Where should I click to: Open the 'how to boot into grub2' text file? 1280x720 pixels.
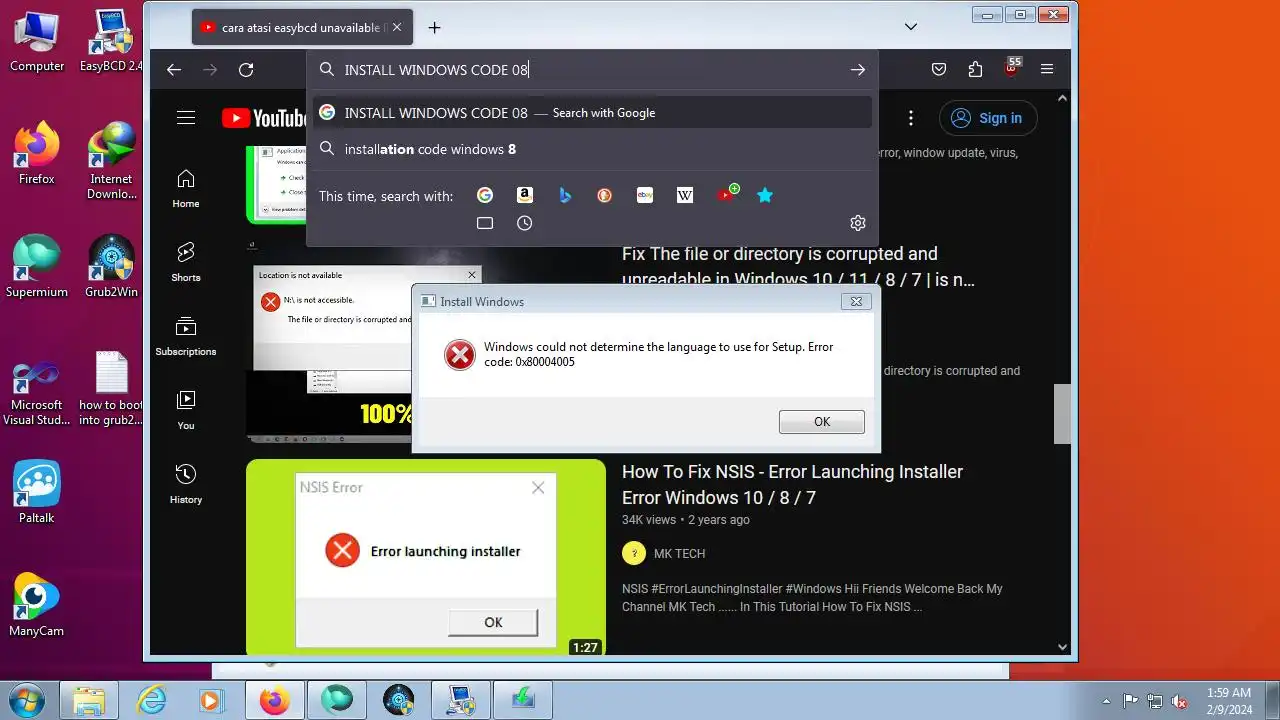(111, 386)
